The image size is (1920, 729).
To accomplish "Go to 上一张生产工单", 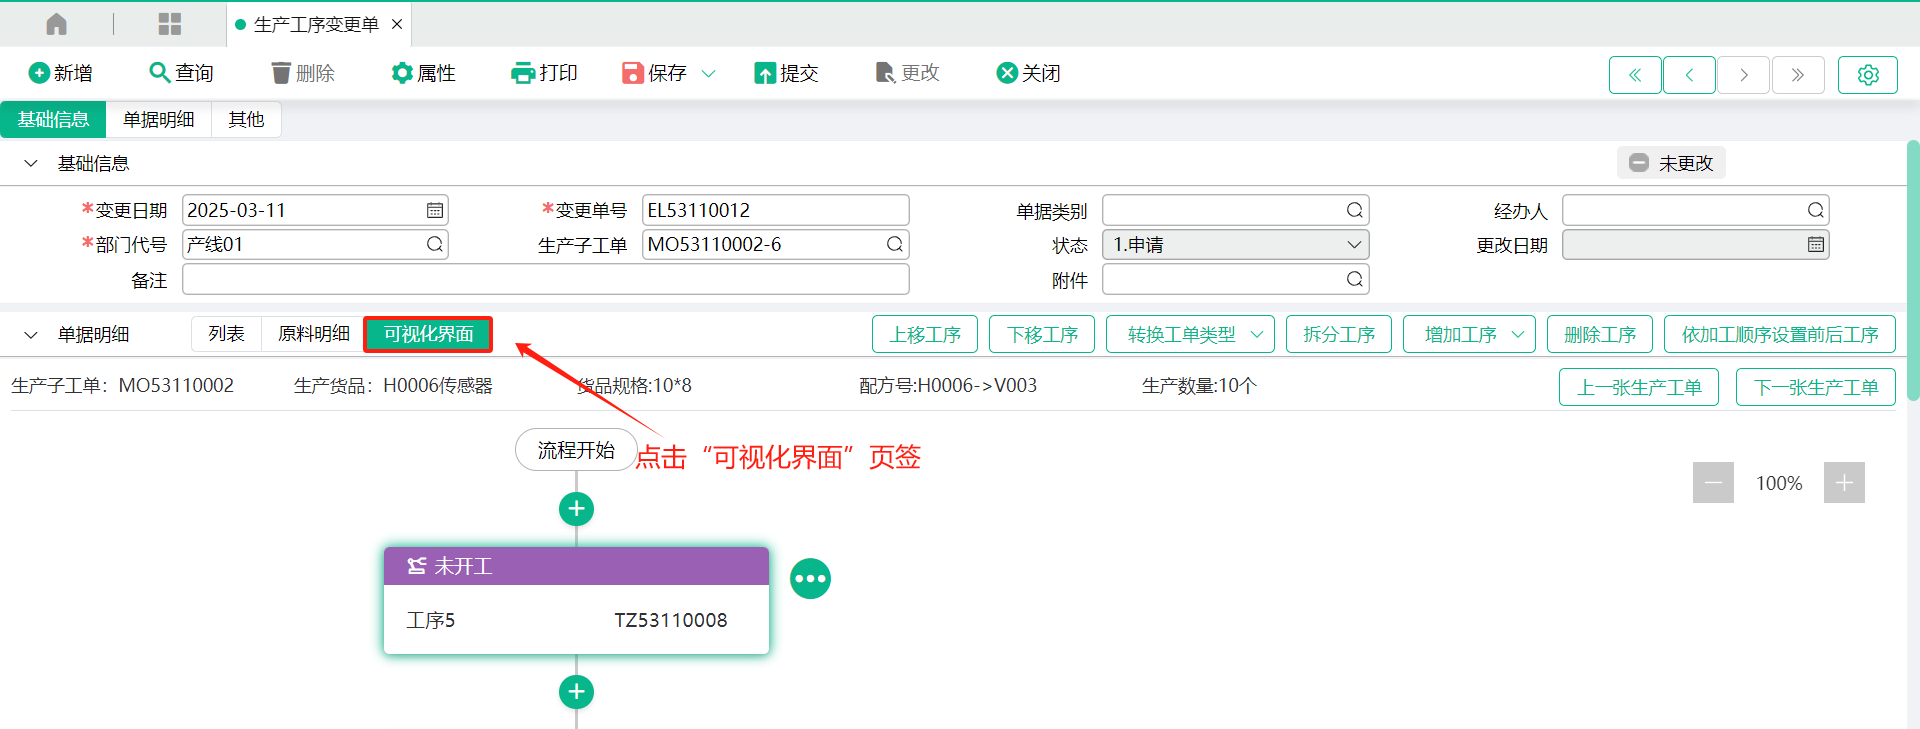I will click(1639, 387).
